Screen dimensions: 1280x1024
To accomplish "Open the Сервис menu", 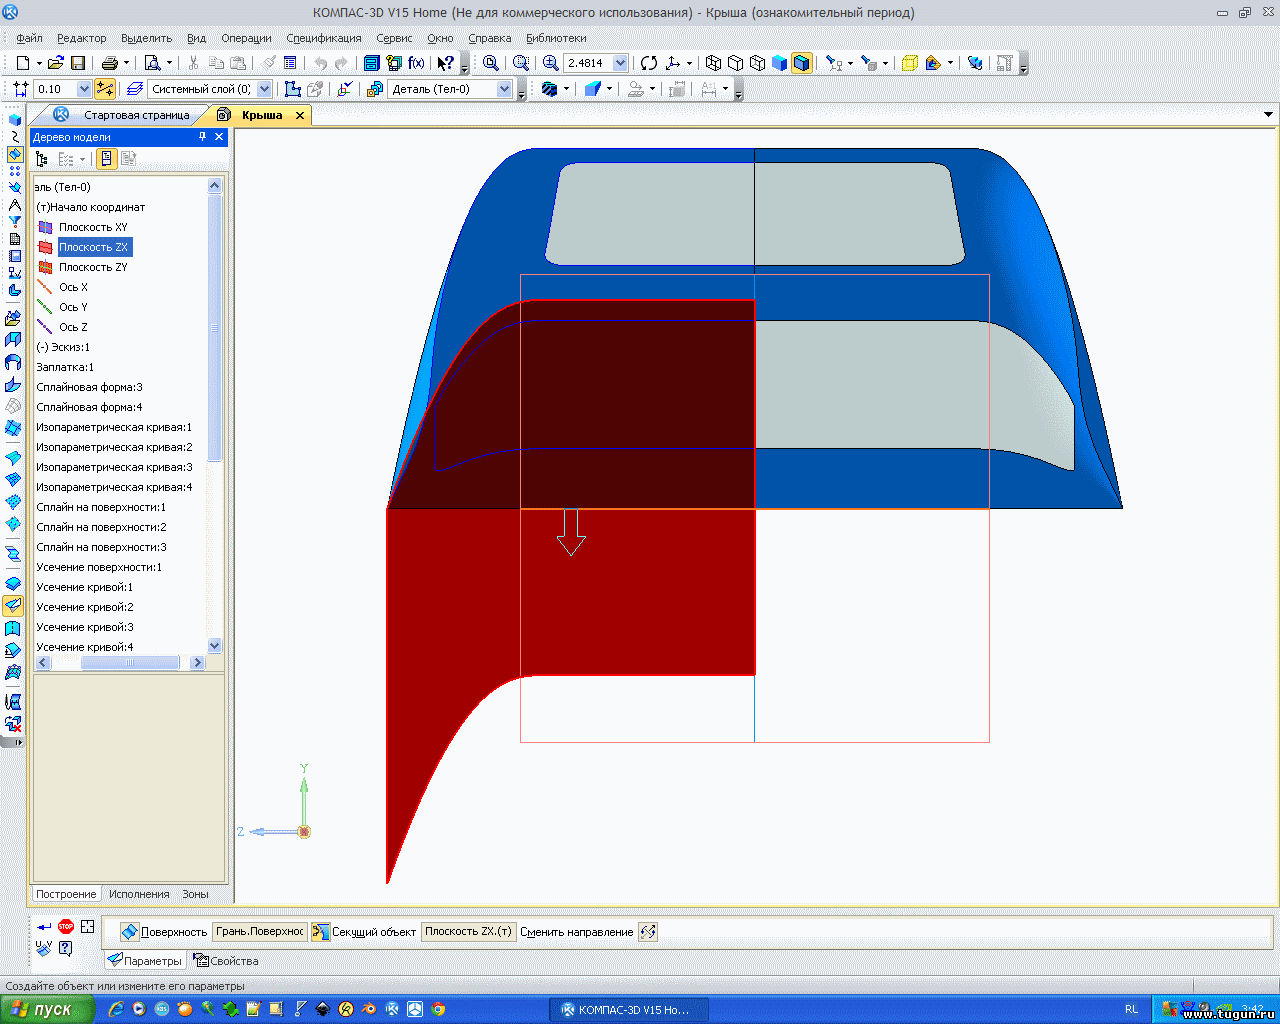I will [394, 38].
